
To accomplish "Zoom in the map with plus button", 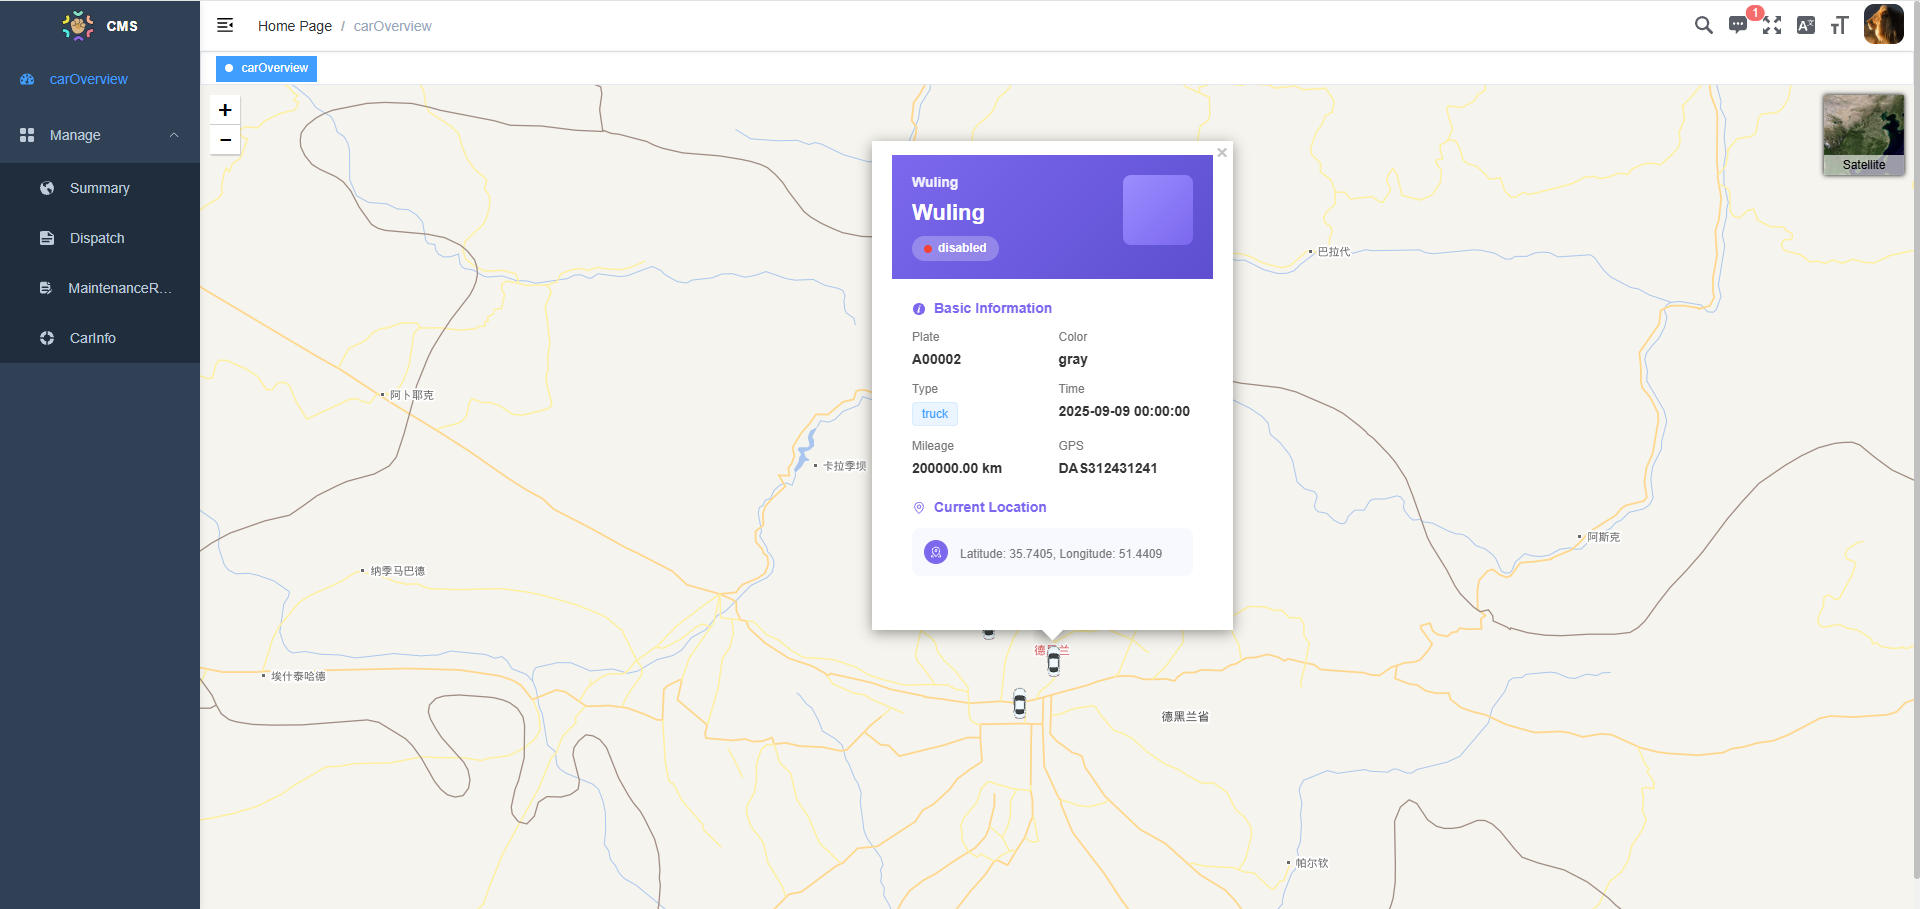I will (x=225, y=110).
